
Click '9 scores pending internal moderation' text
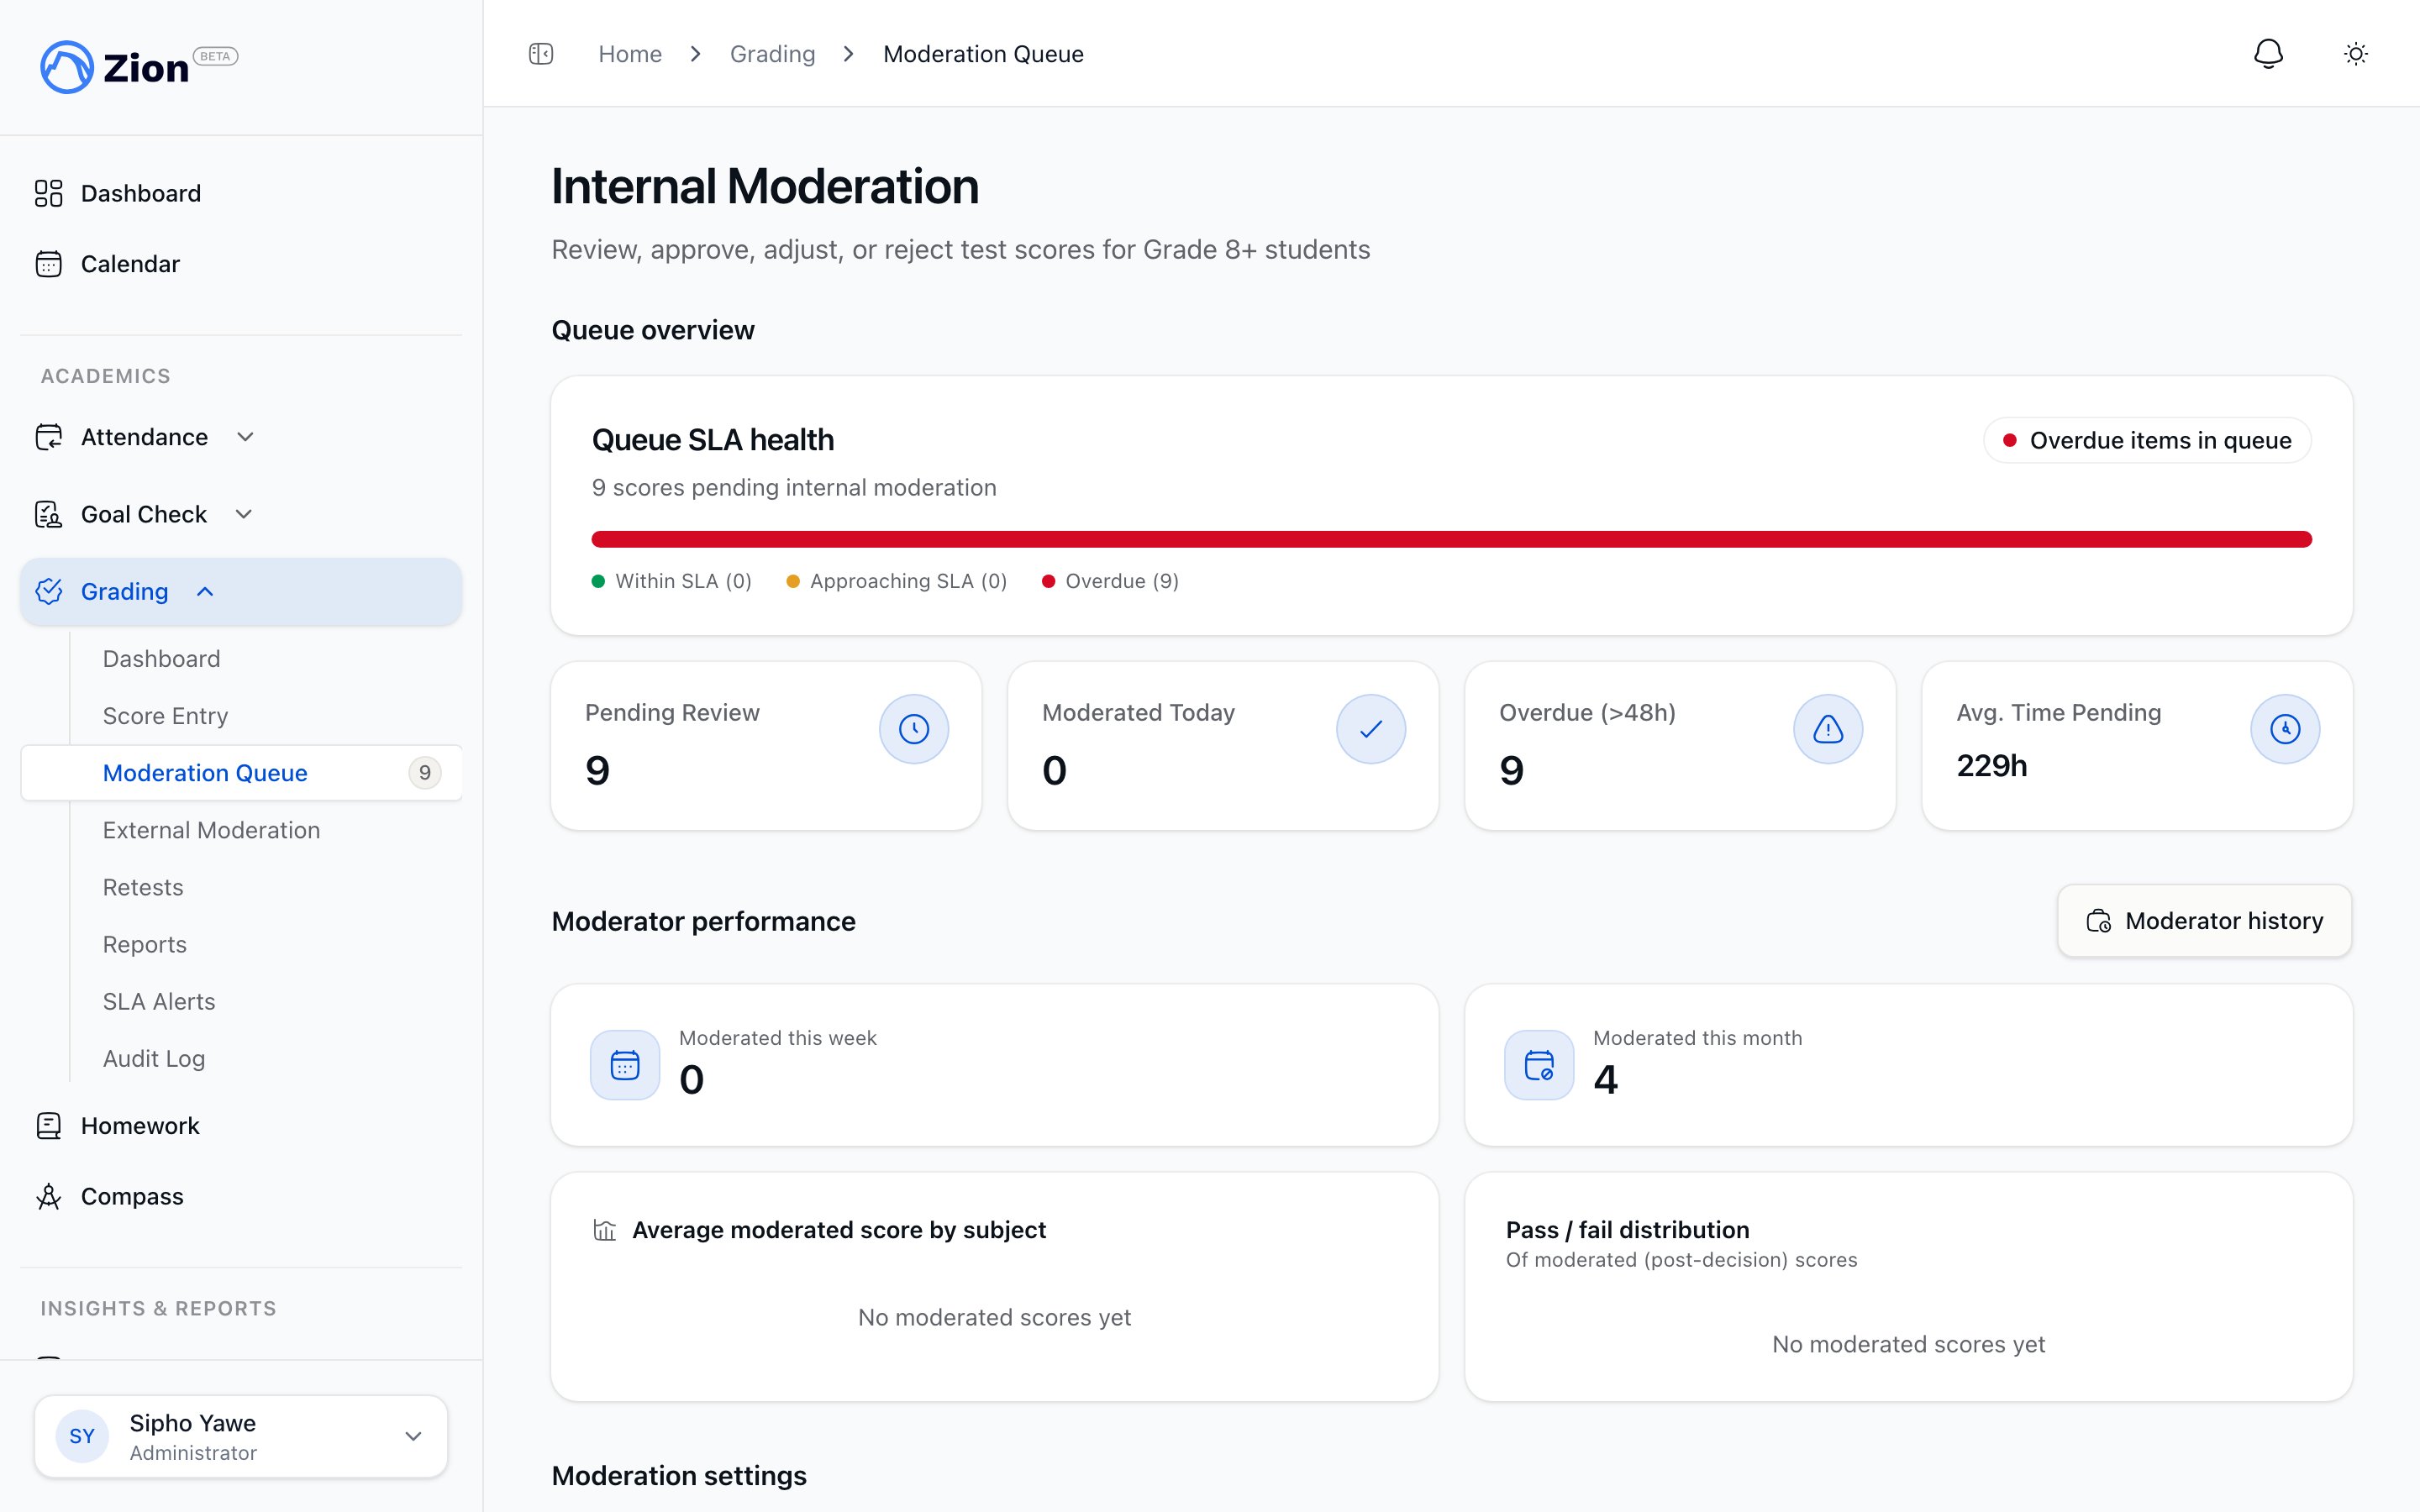point(794,488)
